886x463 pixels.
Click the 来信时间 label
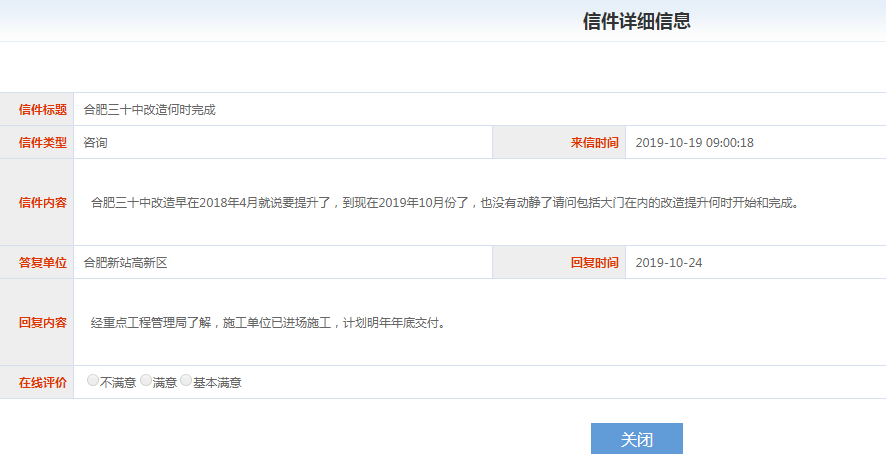coord(594,142)
